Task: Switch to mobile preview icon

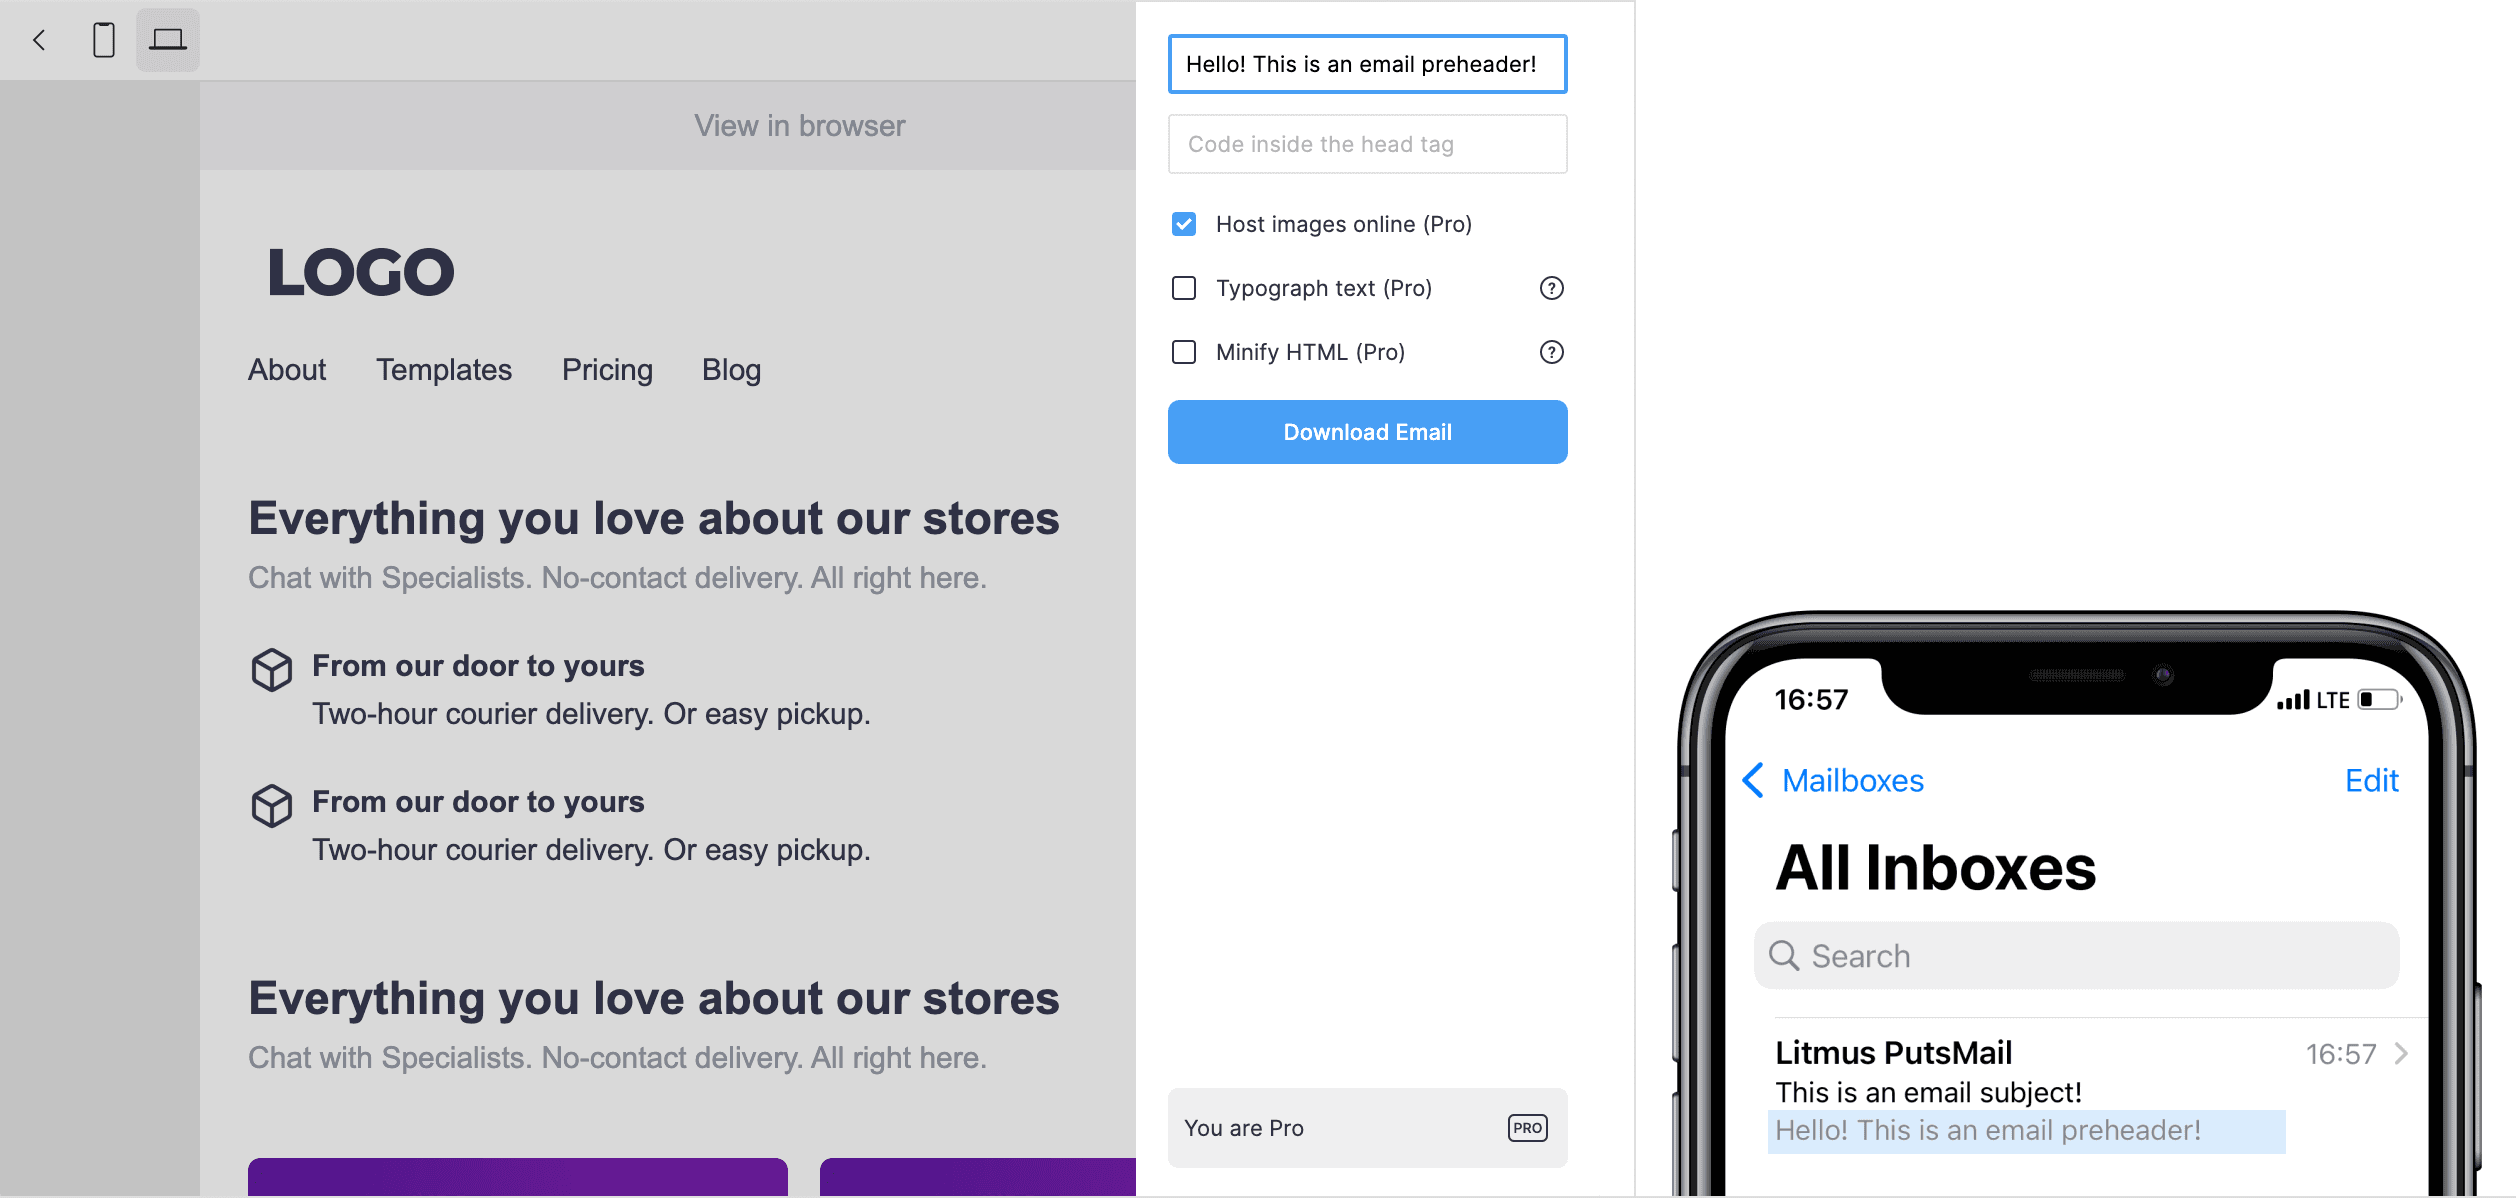Action: pos(104,40)
